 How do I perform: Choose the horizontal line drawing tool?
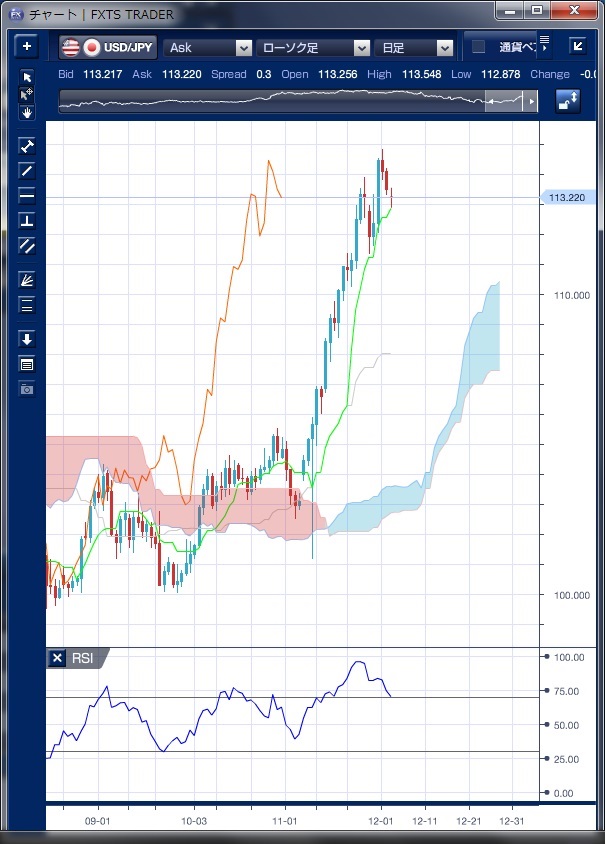click(27, 195)
